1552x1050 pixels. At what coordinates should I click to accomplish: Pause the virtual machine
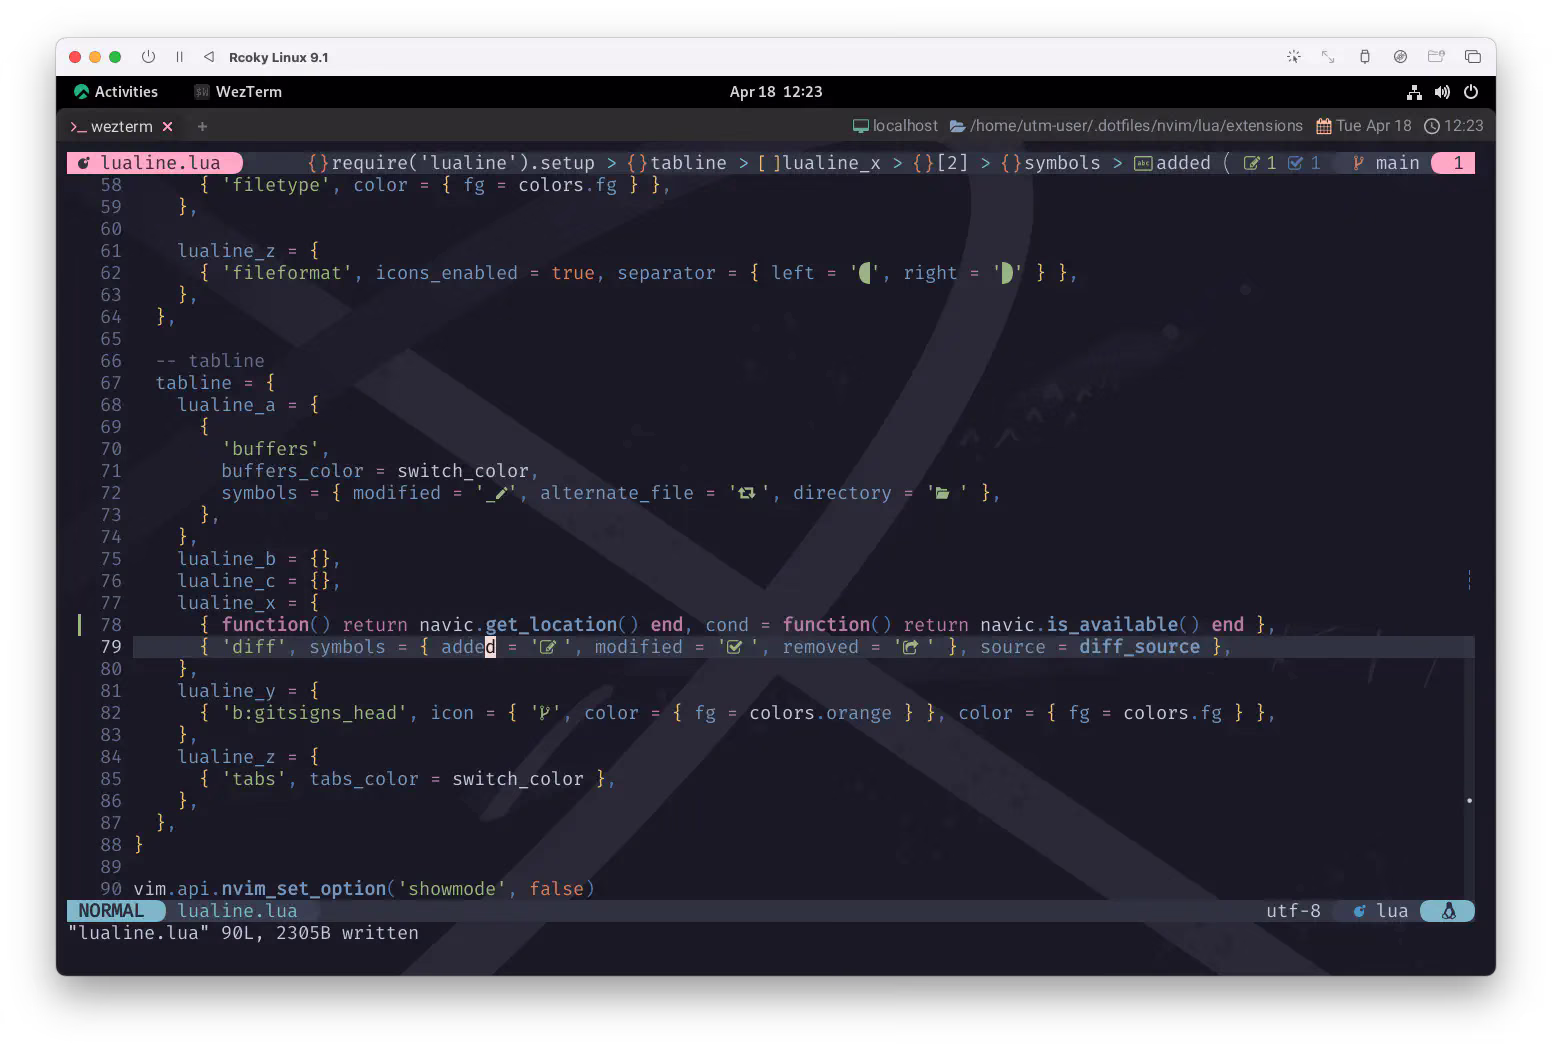click(x=179, y=57)
